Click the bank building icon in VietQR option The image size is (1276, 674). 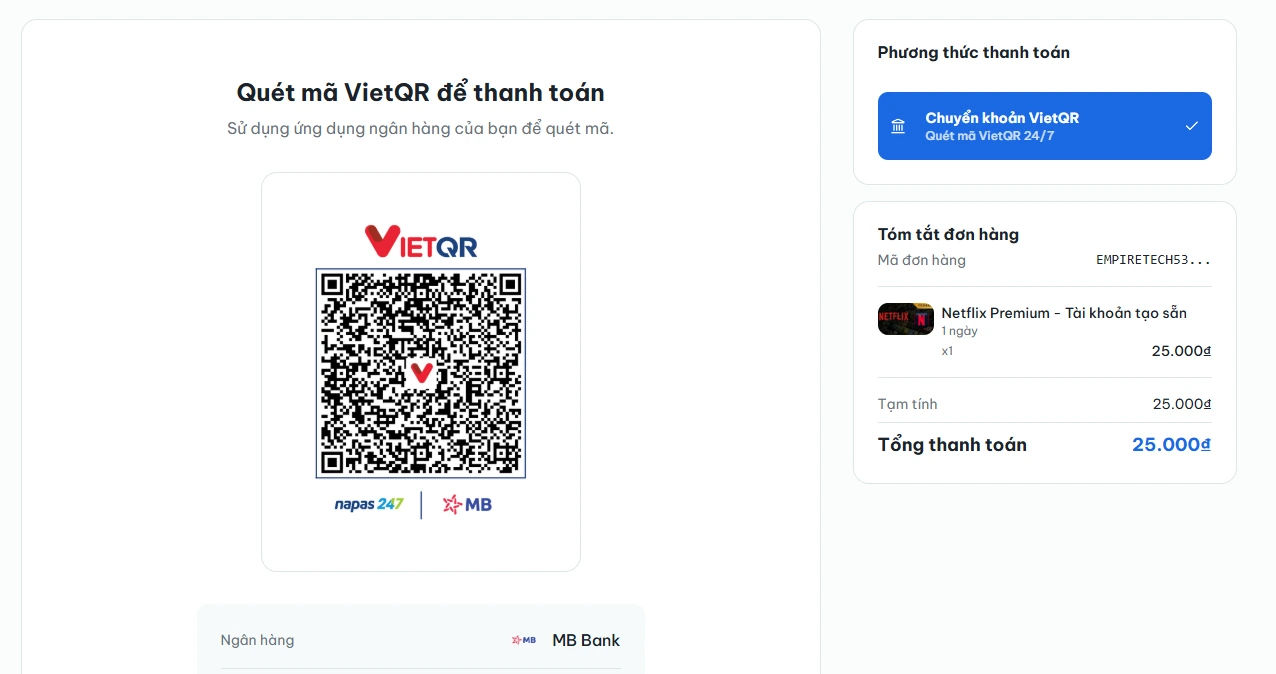(898, 126)
